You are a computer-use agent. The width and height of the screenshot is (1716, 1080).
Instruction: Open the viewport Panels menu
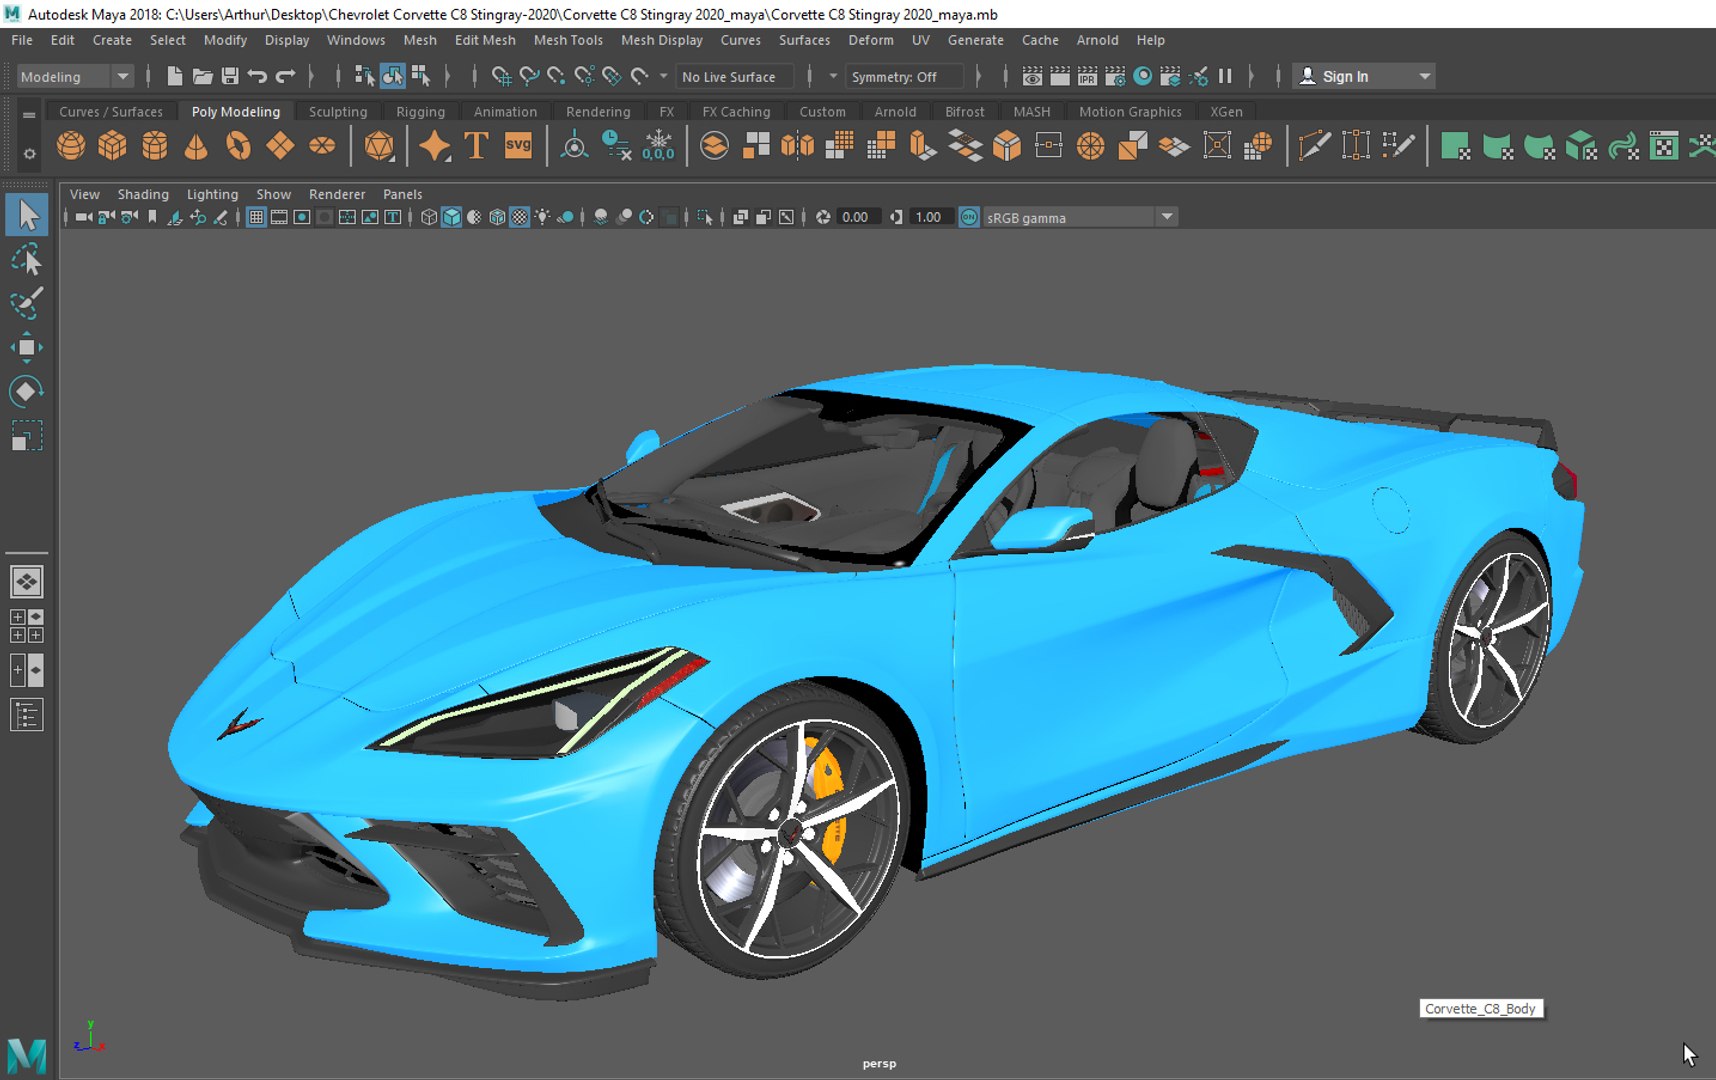pos(402,194)
